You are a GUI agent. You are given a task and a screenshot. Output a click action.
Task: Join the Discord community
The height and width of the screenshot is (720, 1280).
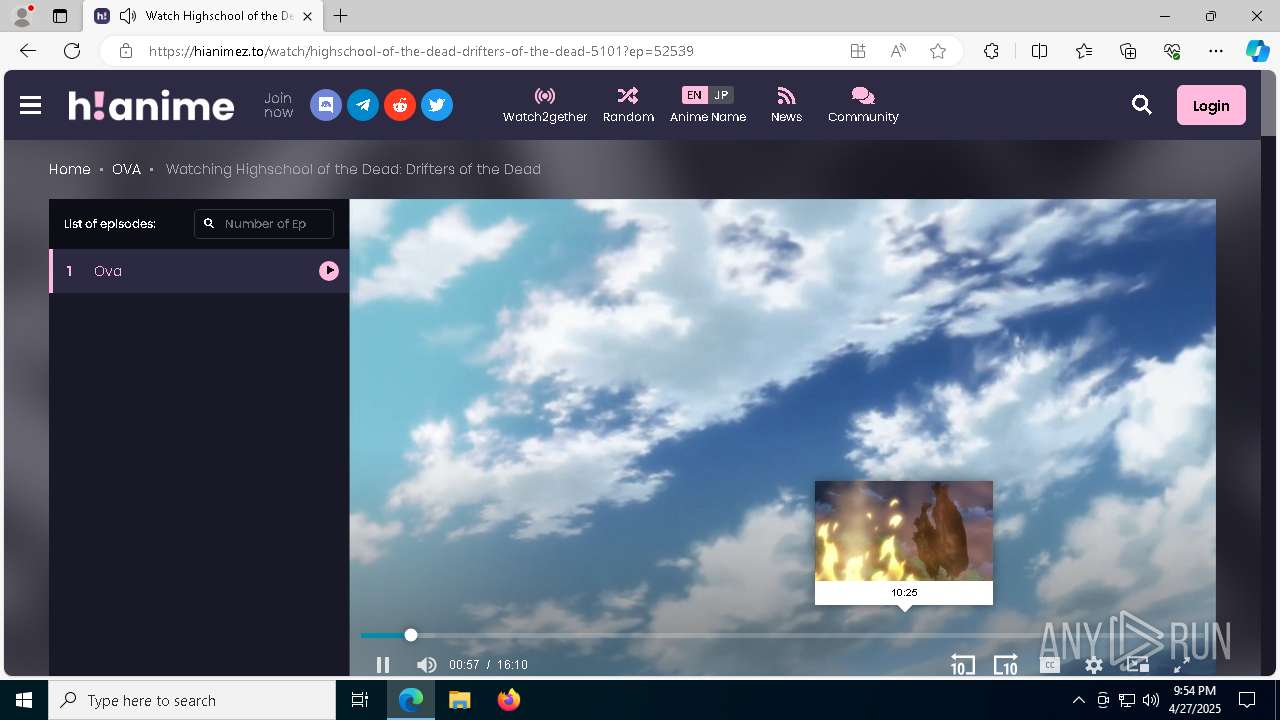[326, 105]
